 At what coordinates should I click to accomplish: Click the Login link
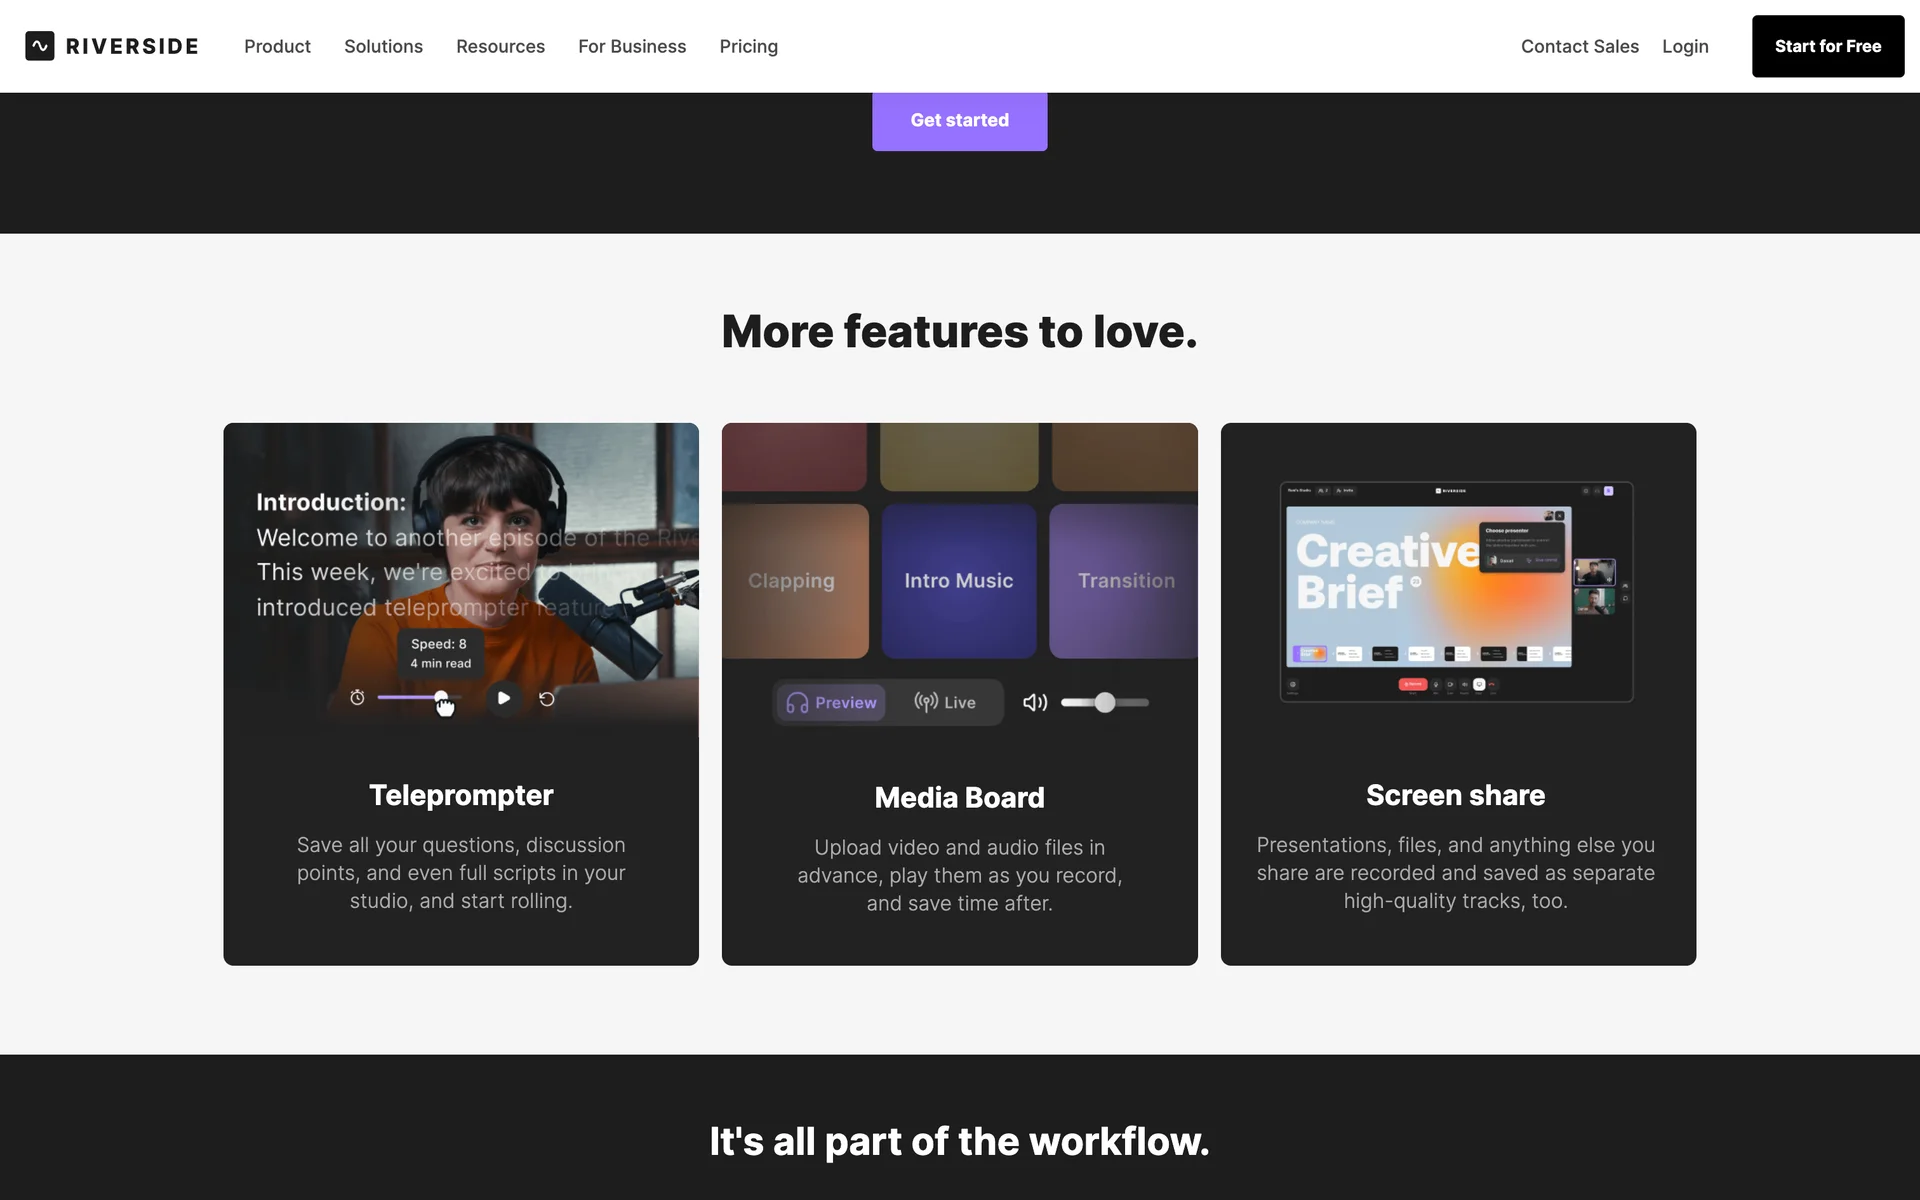(x=1685, y=46)
